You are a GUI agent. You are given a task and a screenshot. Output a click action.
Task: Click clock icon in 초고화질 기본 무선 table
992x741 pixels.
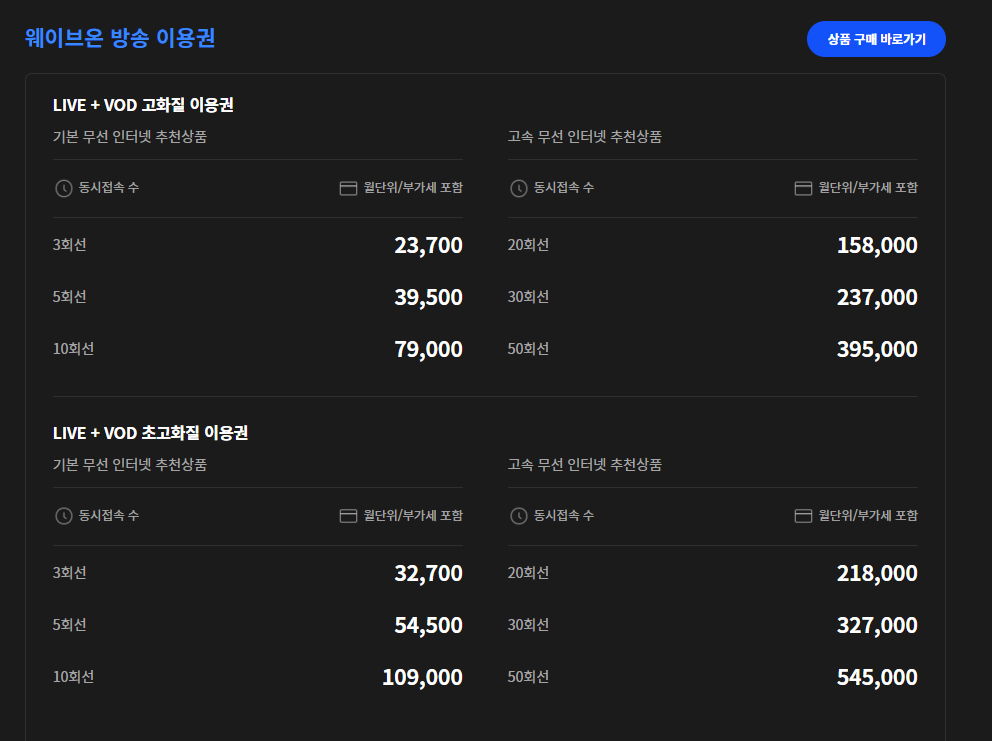(64, 516)
